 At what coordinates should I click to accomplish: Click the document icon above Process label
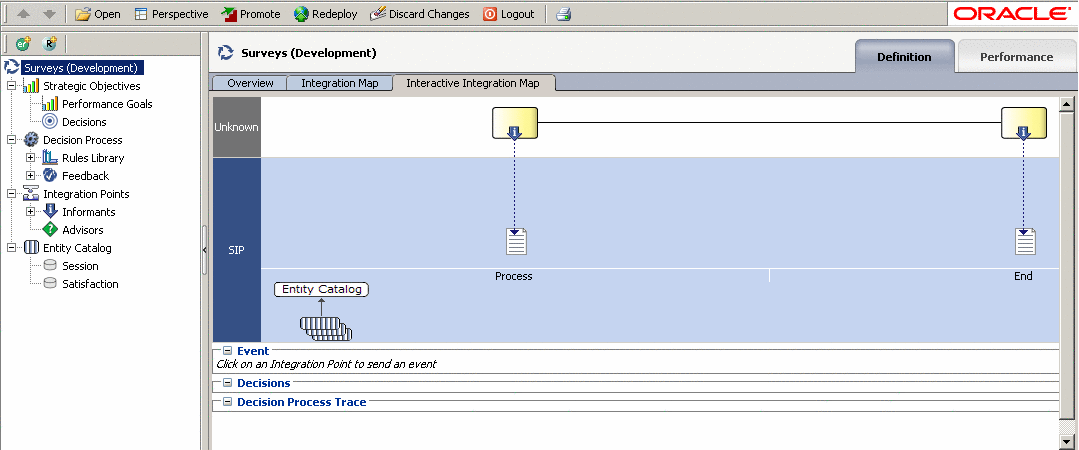[516, 242]
